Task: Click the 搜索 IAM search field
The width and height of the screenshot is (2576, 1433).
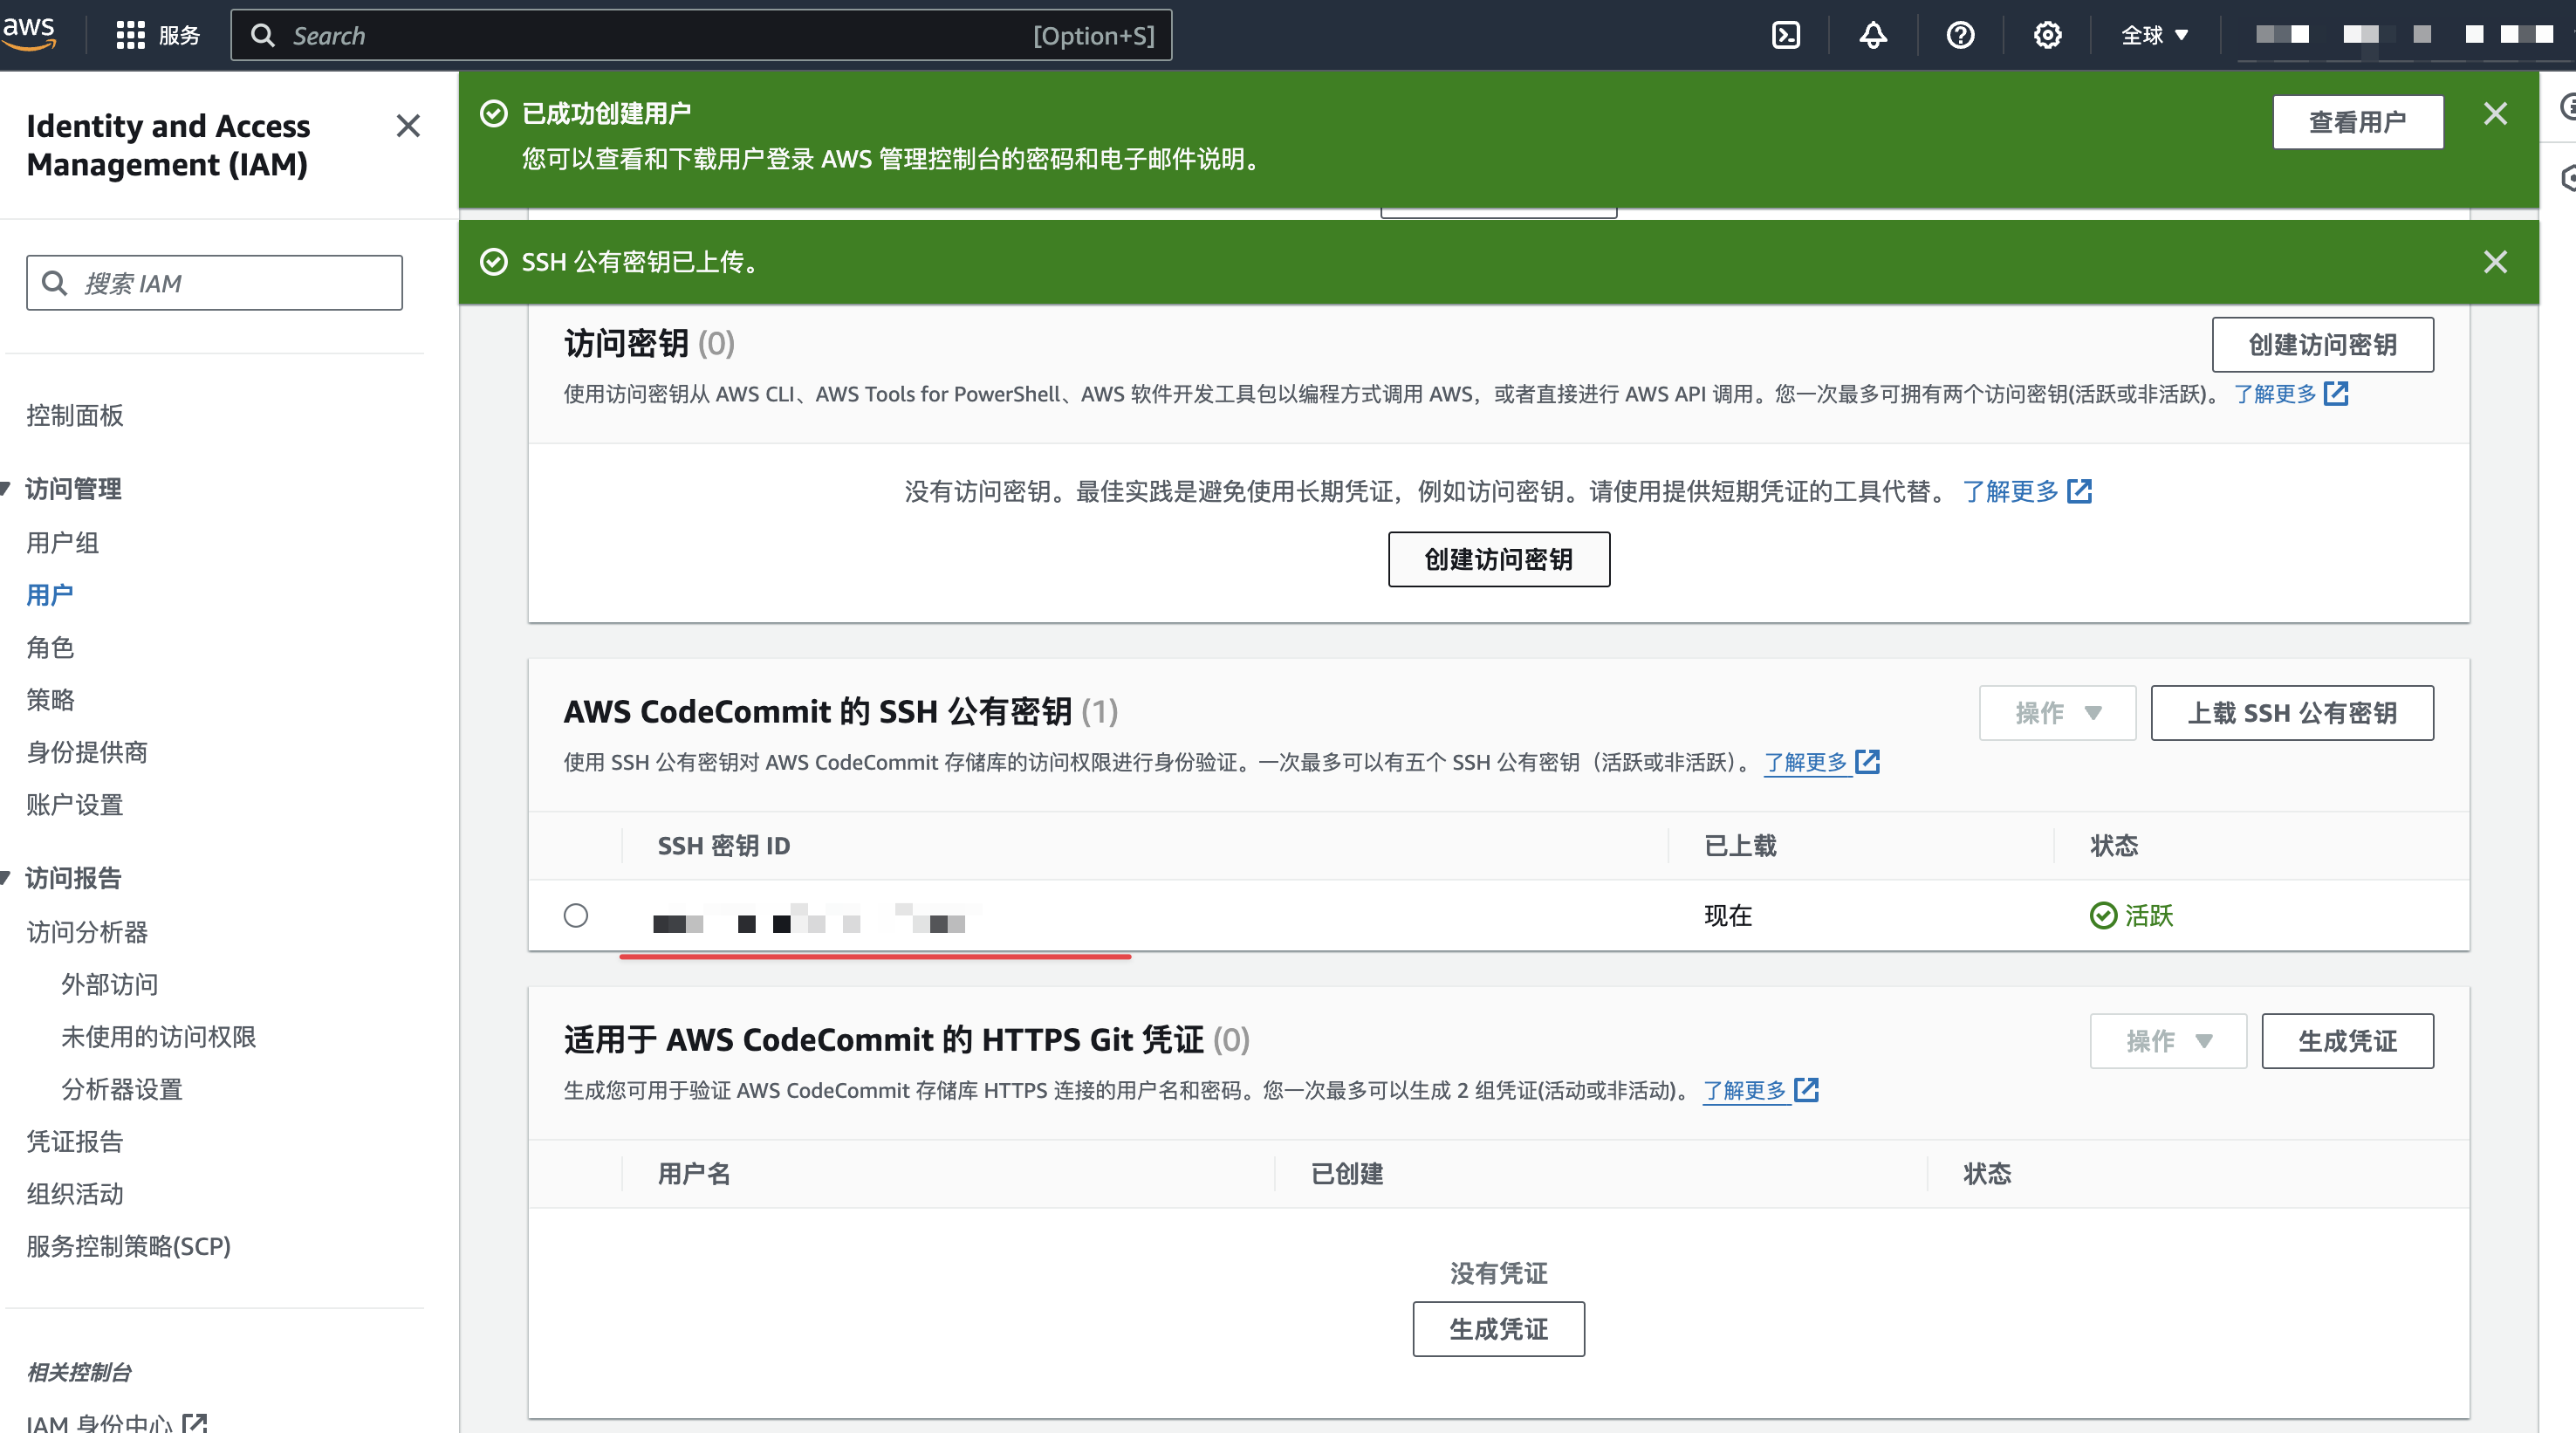Action: coord(214,283)
